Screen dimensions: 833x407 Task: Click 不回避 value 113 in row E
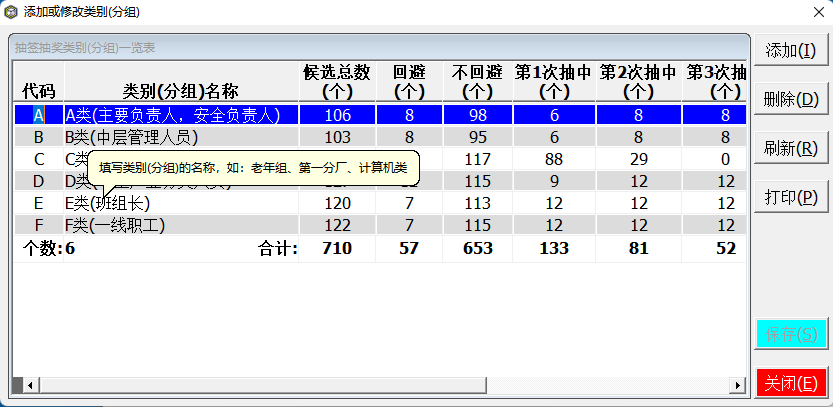click(x=478, y=204)
